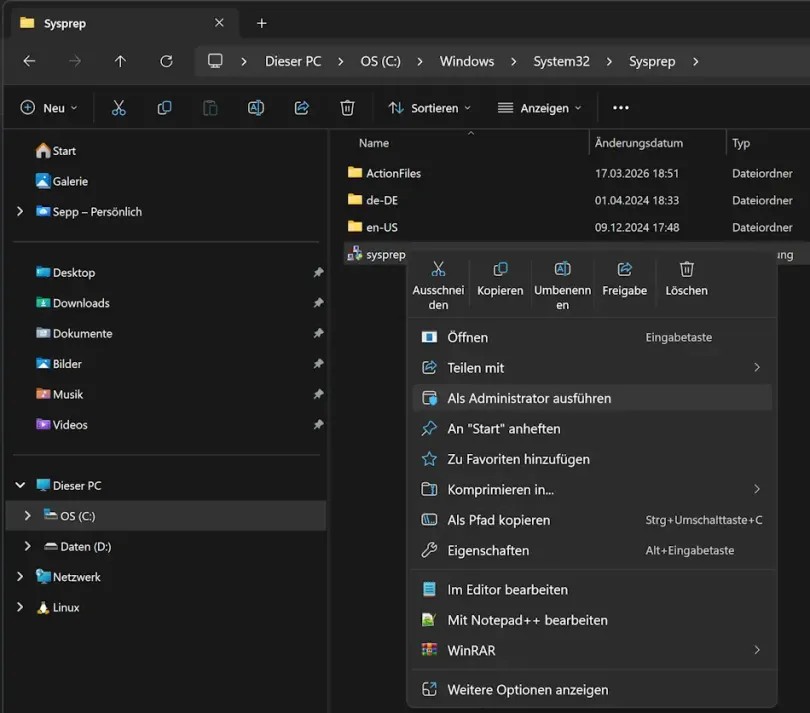Navigate to Windows breadcrumb
This screenshot has height=713, width=810.
[x=466, y=61]
